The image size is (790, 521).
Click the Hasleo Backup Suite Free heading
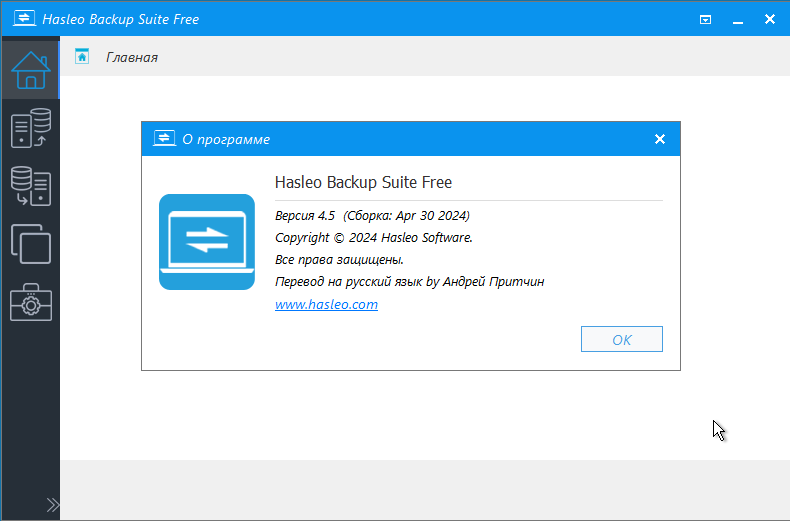pos(363,182)
